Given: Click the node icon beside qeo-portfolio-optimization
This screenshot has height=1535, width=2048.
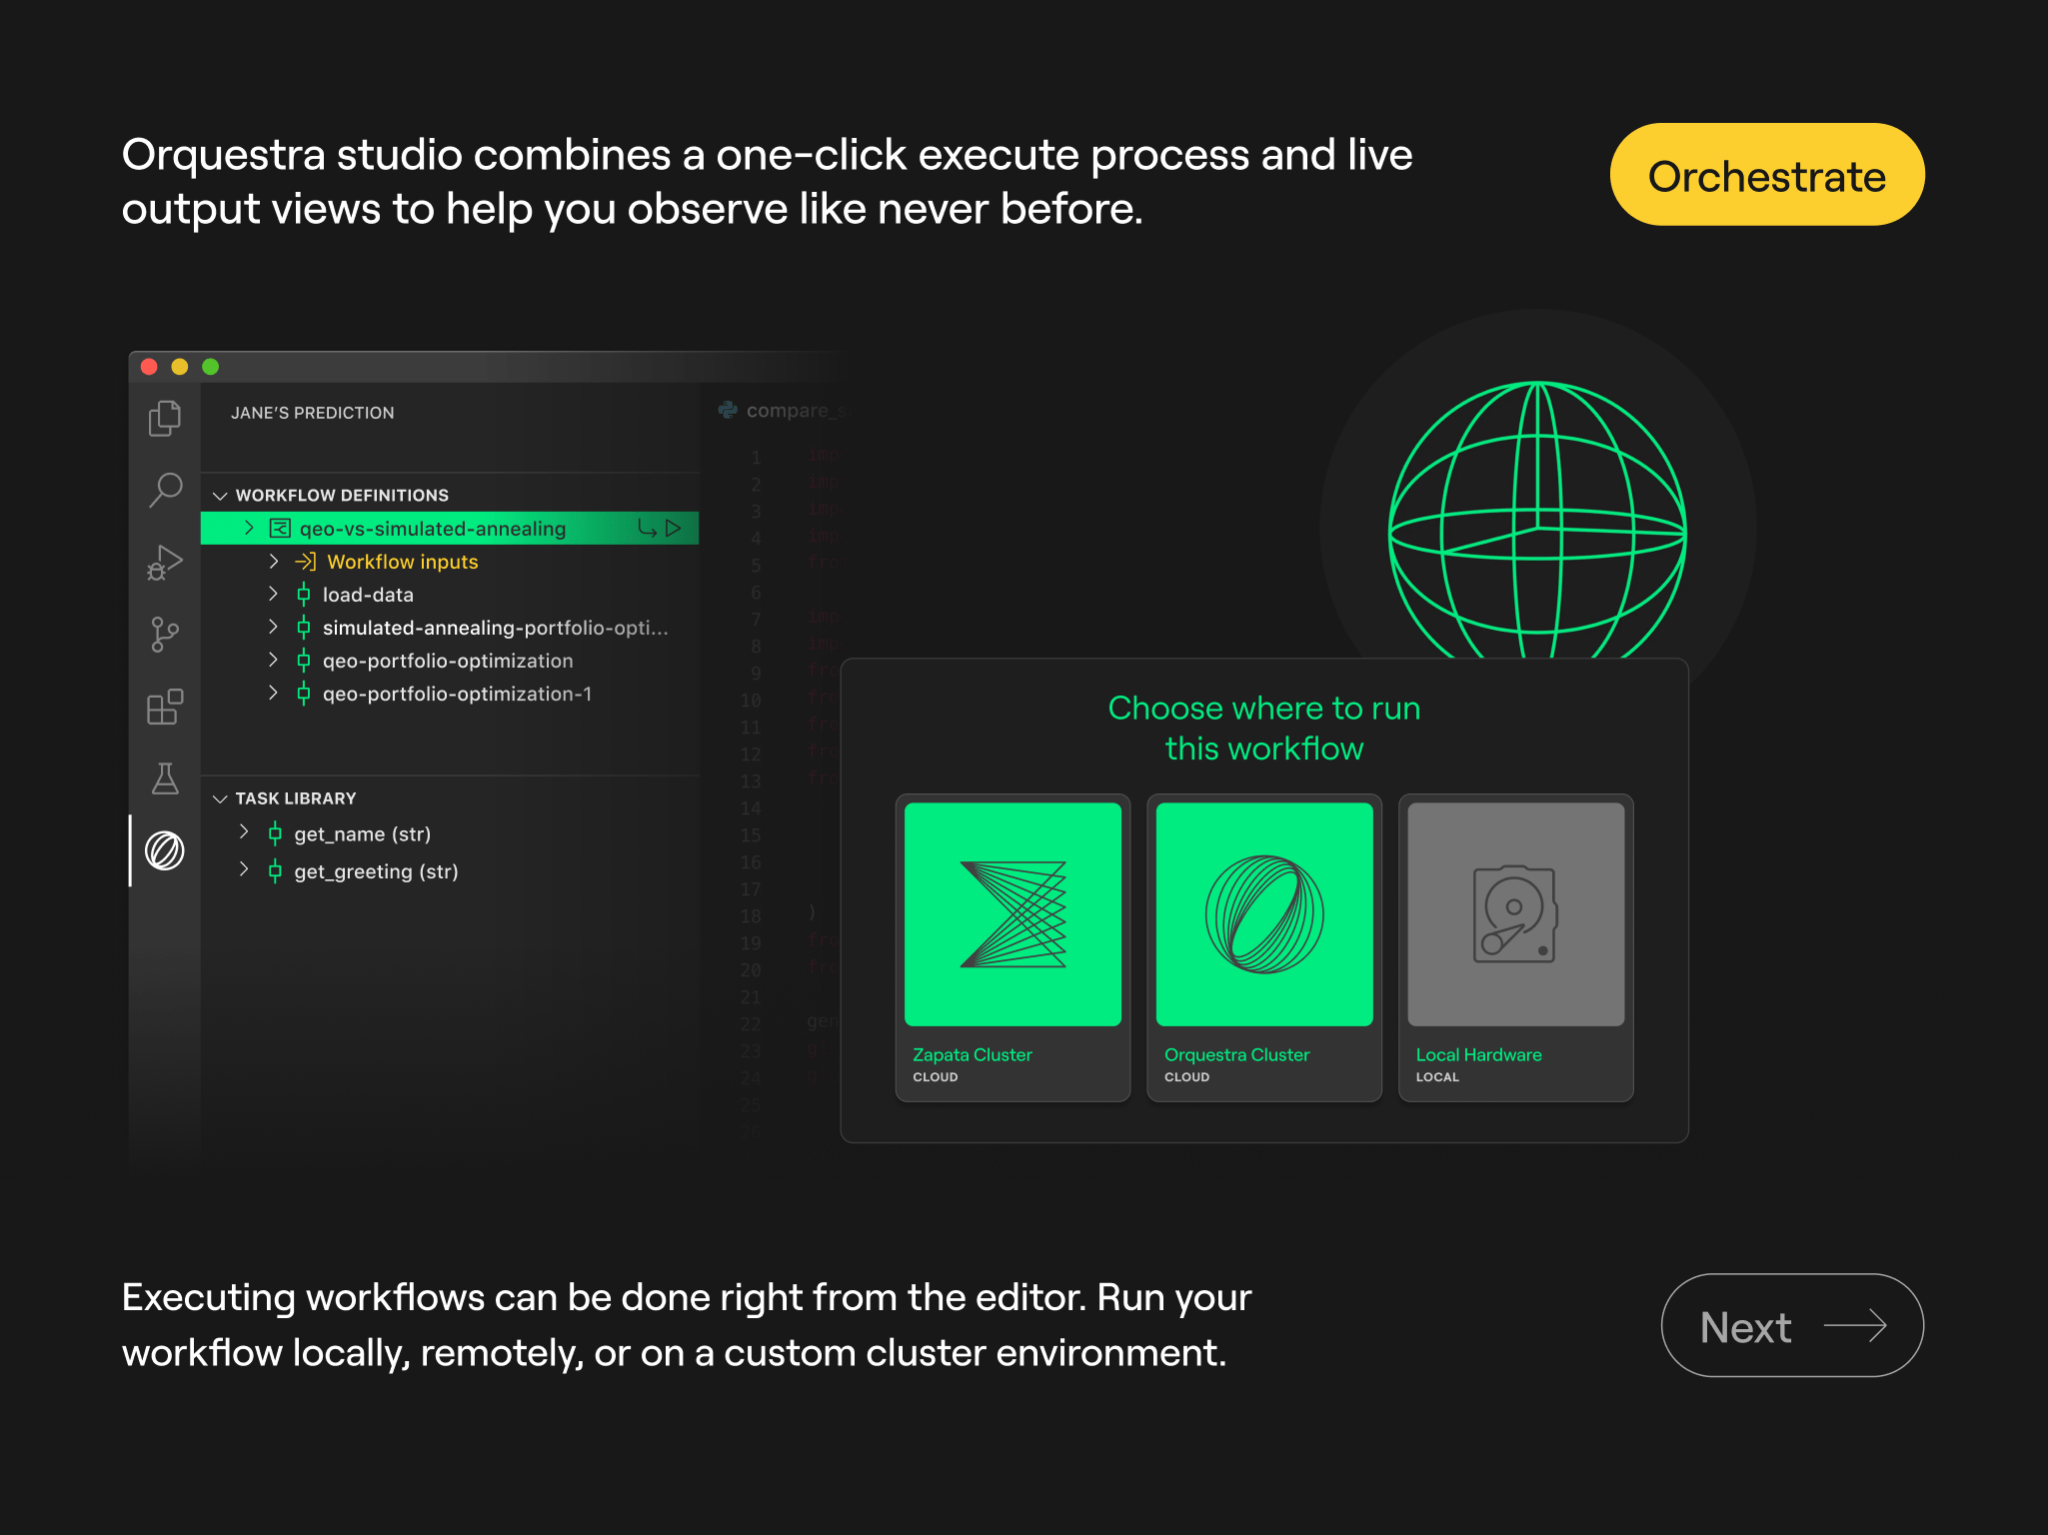Looking at the screenshot, I should [304, 661].
